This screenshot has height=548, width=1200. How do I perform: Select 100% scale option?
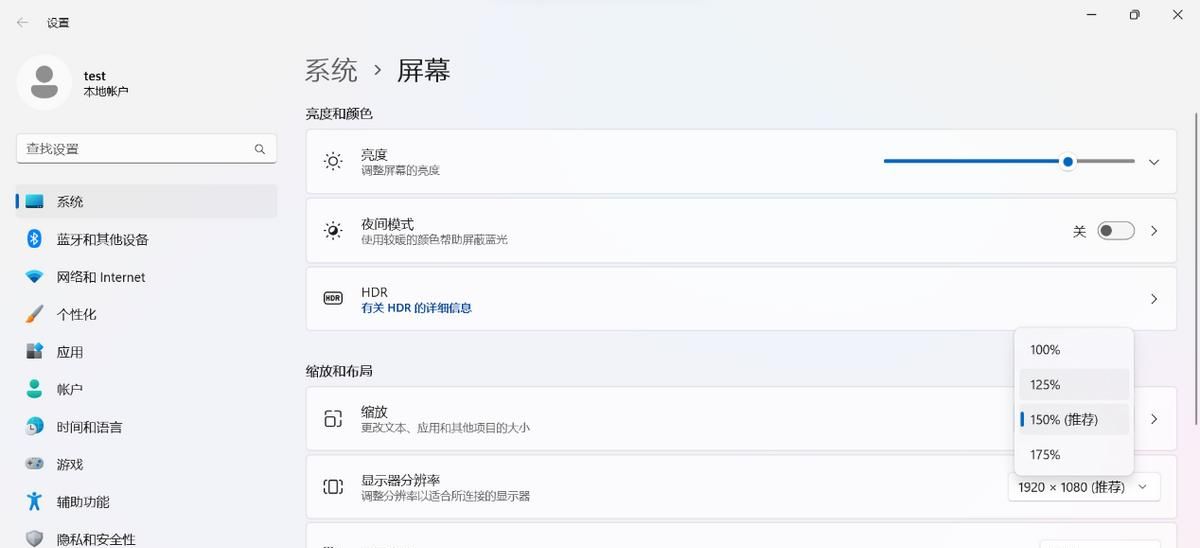1074,350
